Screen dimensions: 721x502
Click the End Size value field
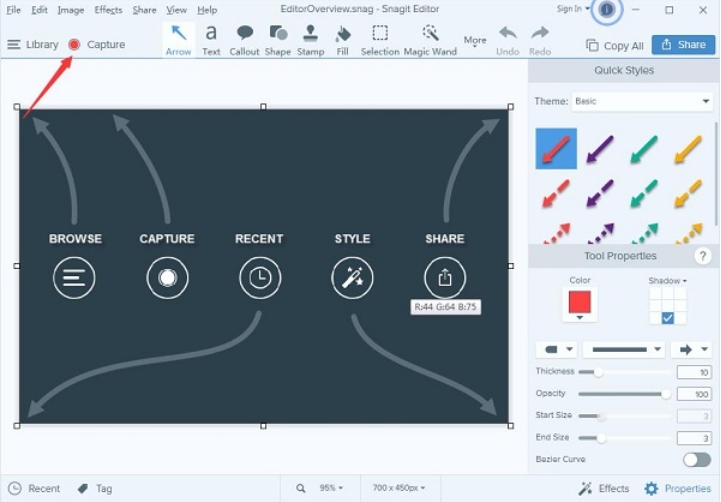tap(694, 438)
